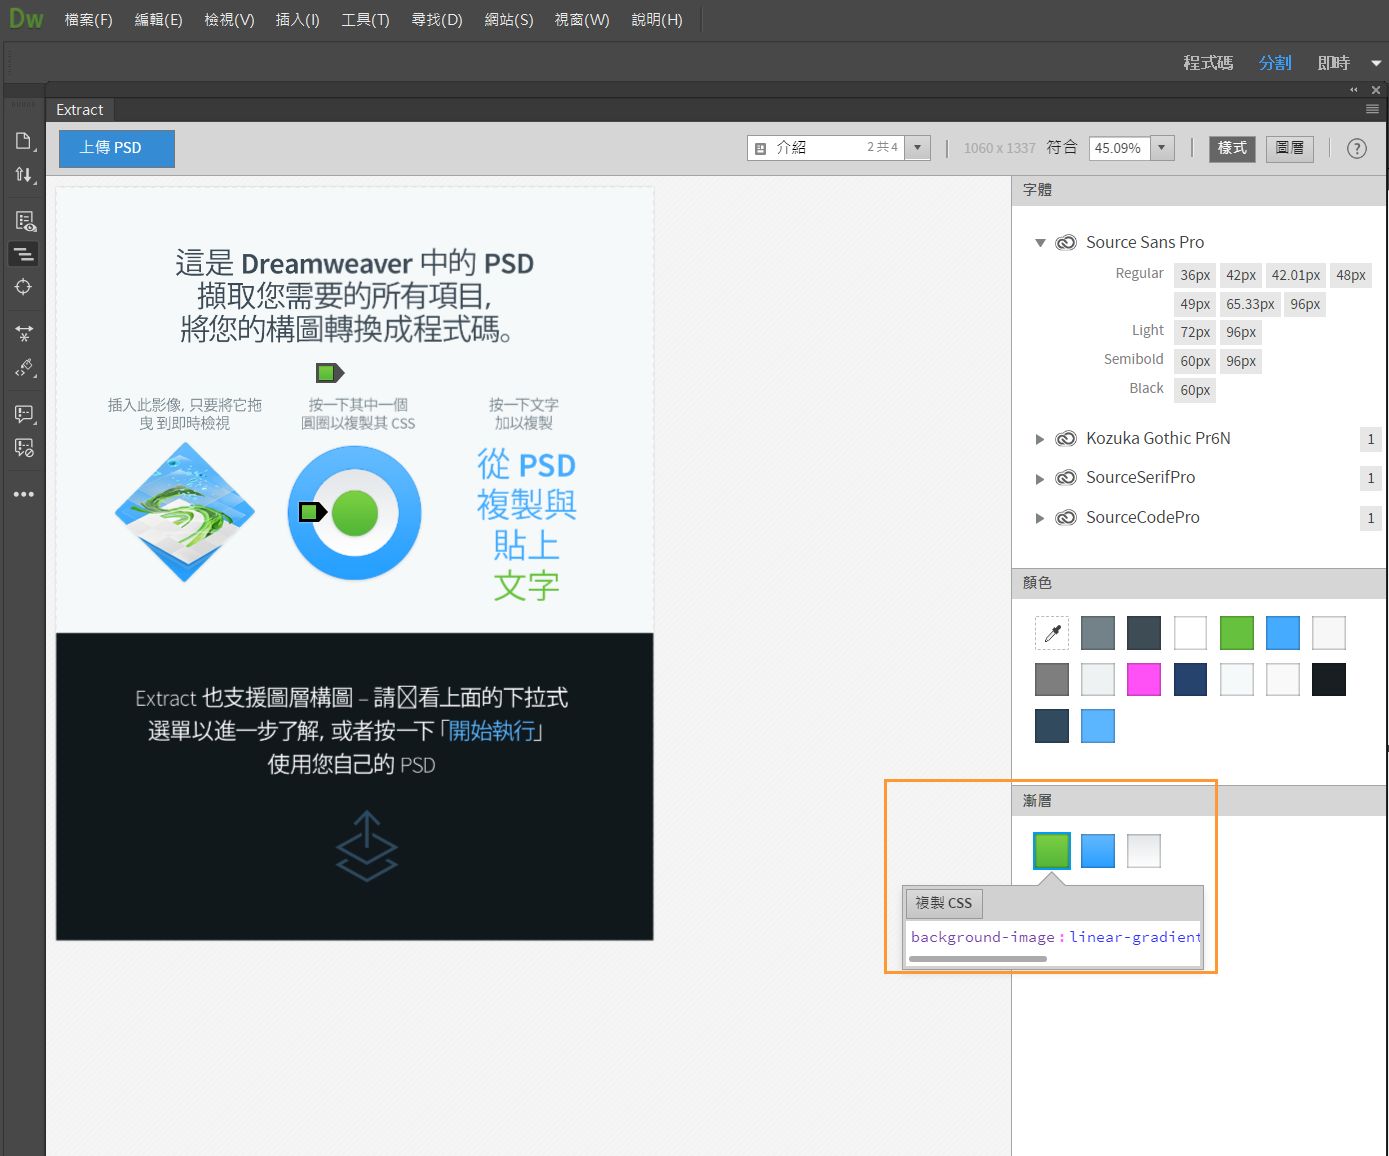Collapse the Source Sans Pro font group

pyautogui.click(x=1040, y=242)
